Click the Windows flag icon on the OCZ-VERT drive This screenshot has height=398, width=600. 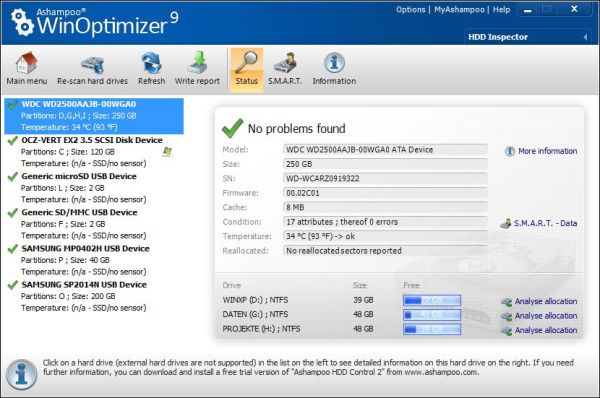click(x=167, y=152)
